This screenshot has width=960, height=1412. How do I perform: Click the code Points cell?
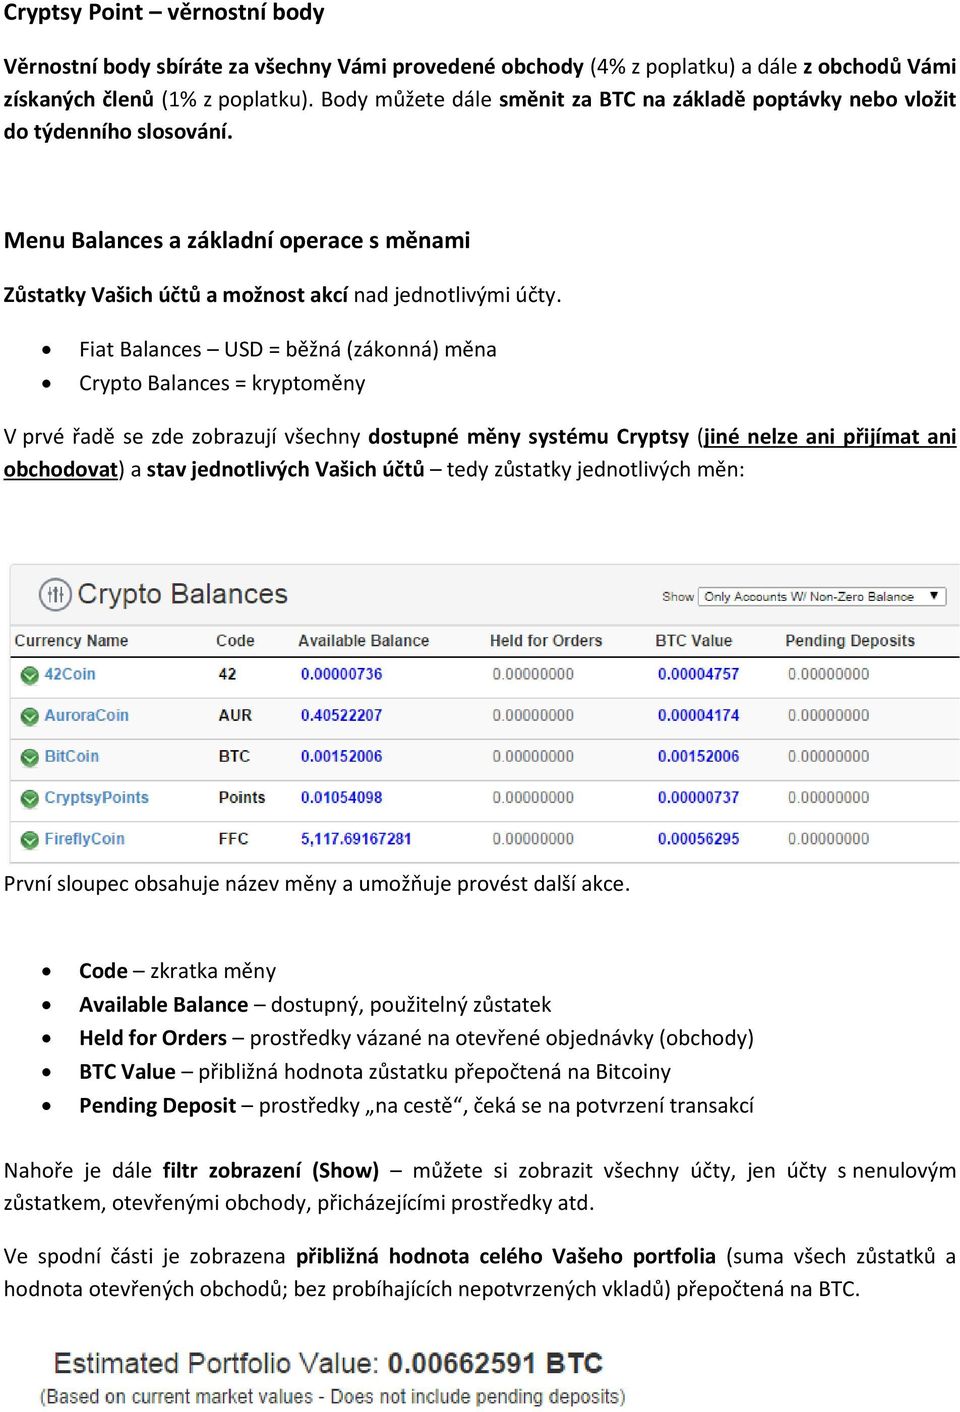[x=242, y=797]
